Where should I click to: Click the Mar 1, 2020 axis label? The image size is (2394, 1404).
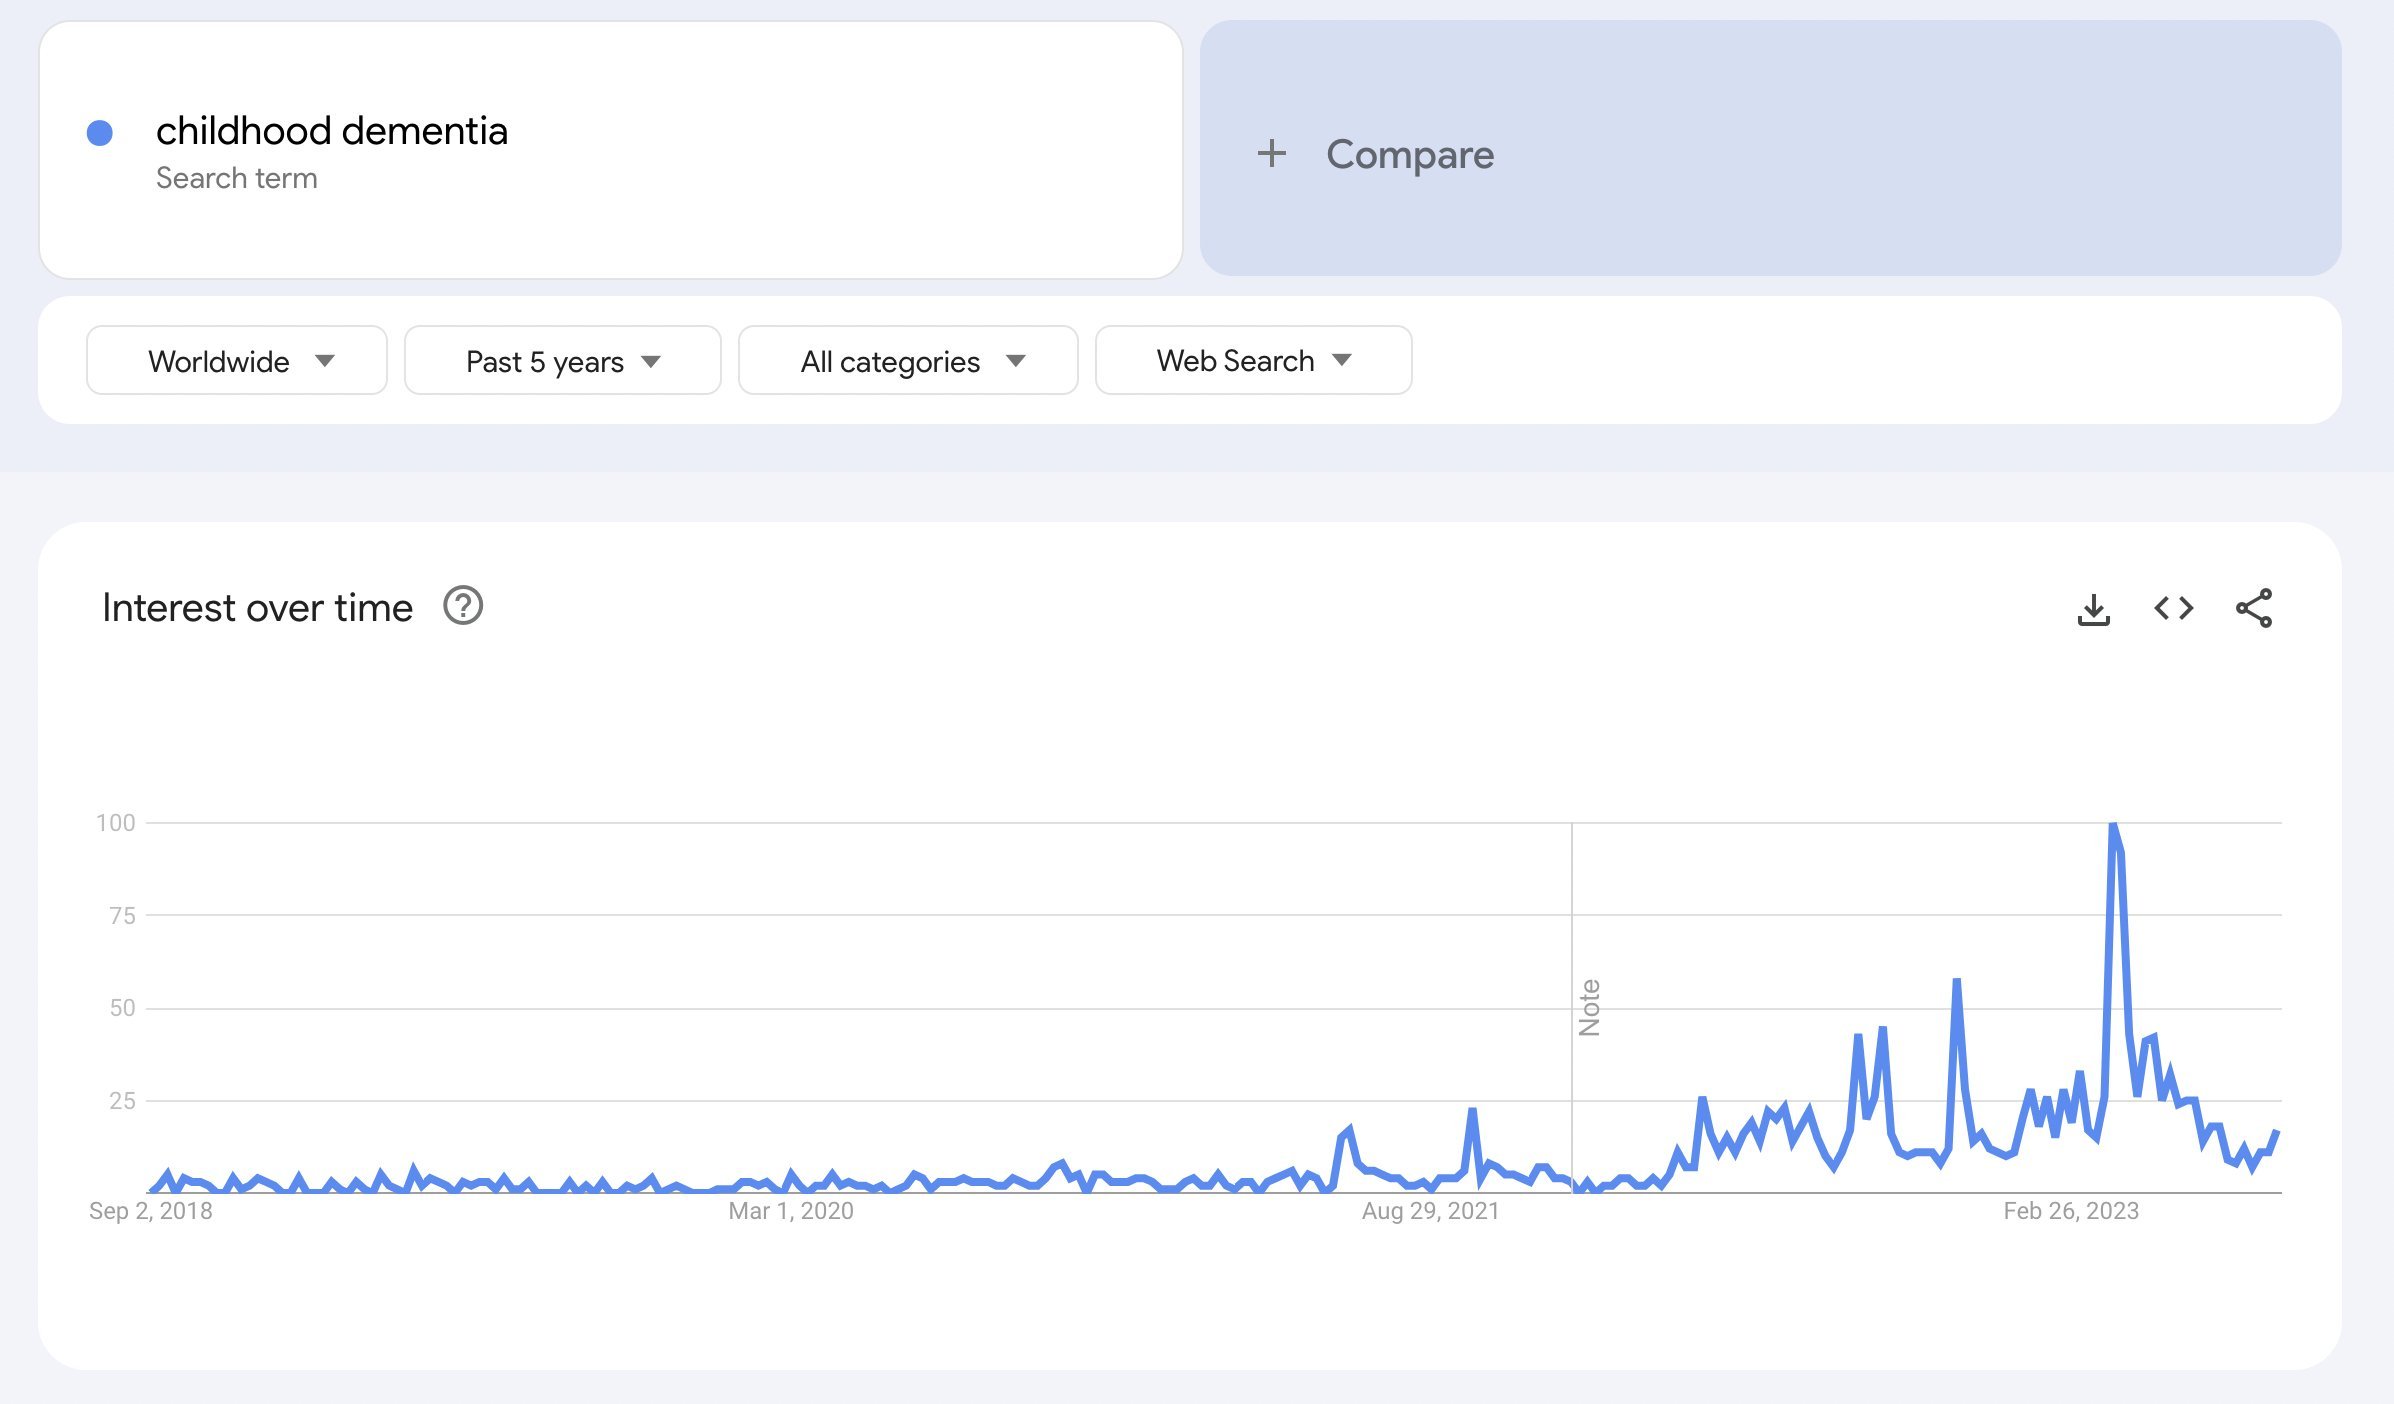pos(791,1211)
